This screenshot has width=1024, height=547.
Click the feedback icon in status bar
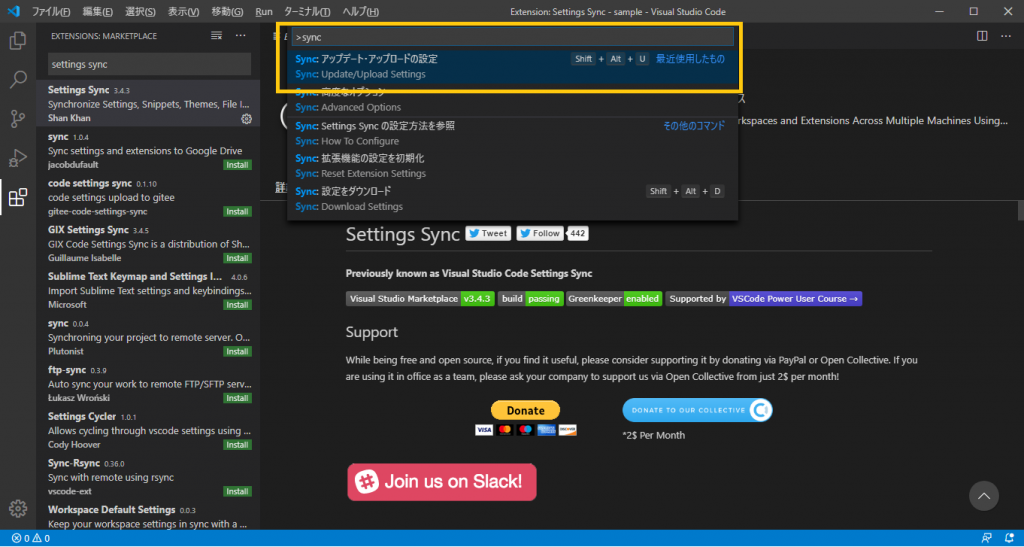tap(987, 539)
